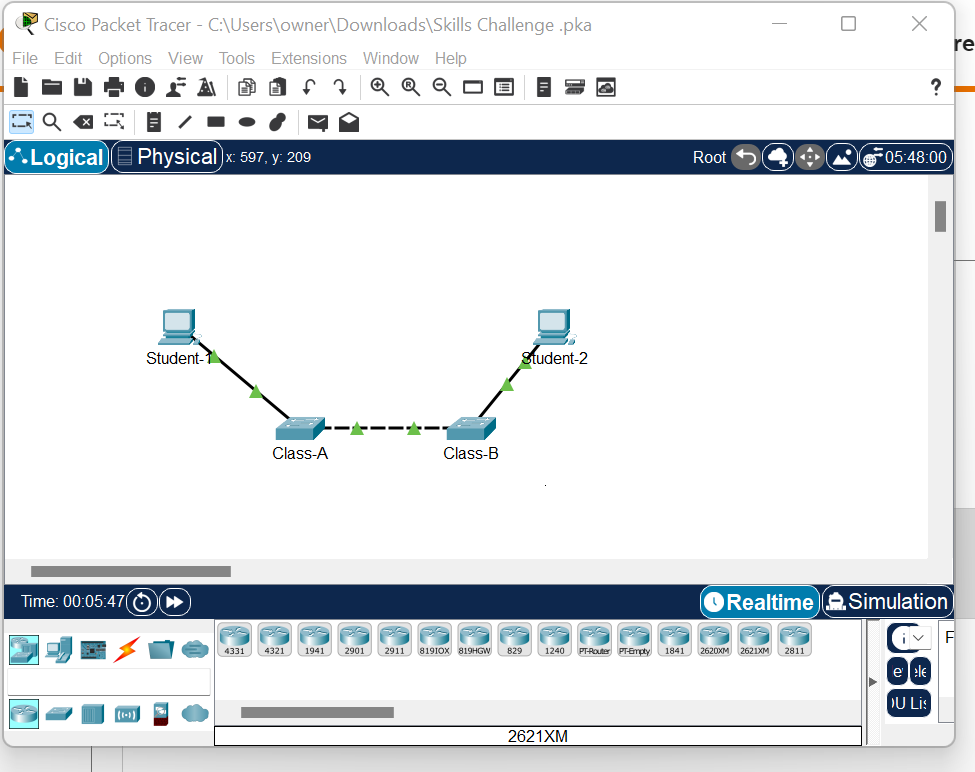Click the Paste icon

(x=277, y=87)
